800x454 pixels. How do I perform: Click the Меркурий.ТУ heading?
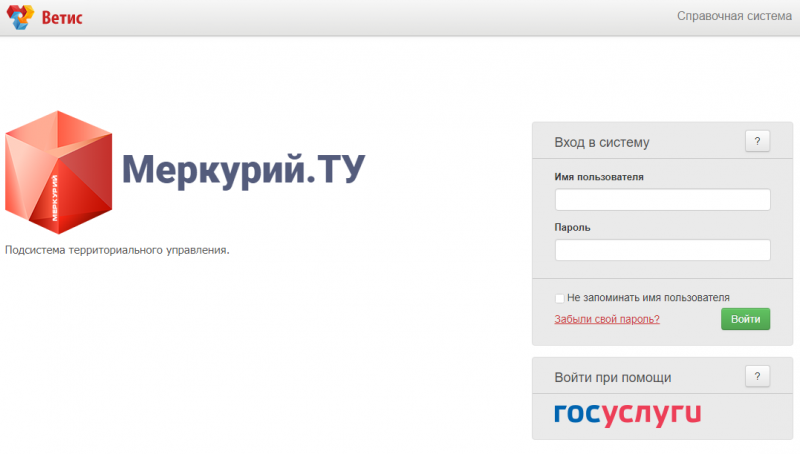[243, 170]
